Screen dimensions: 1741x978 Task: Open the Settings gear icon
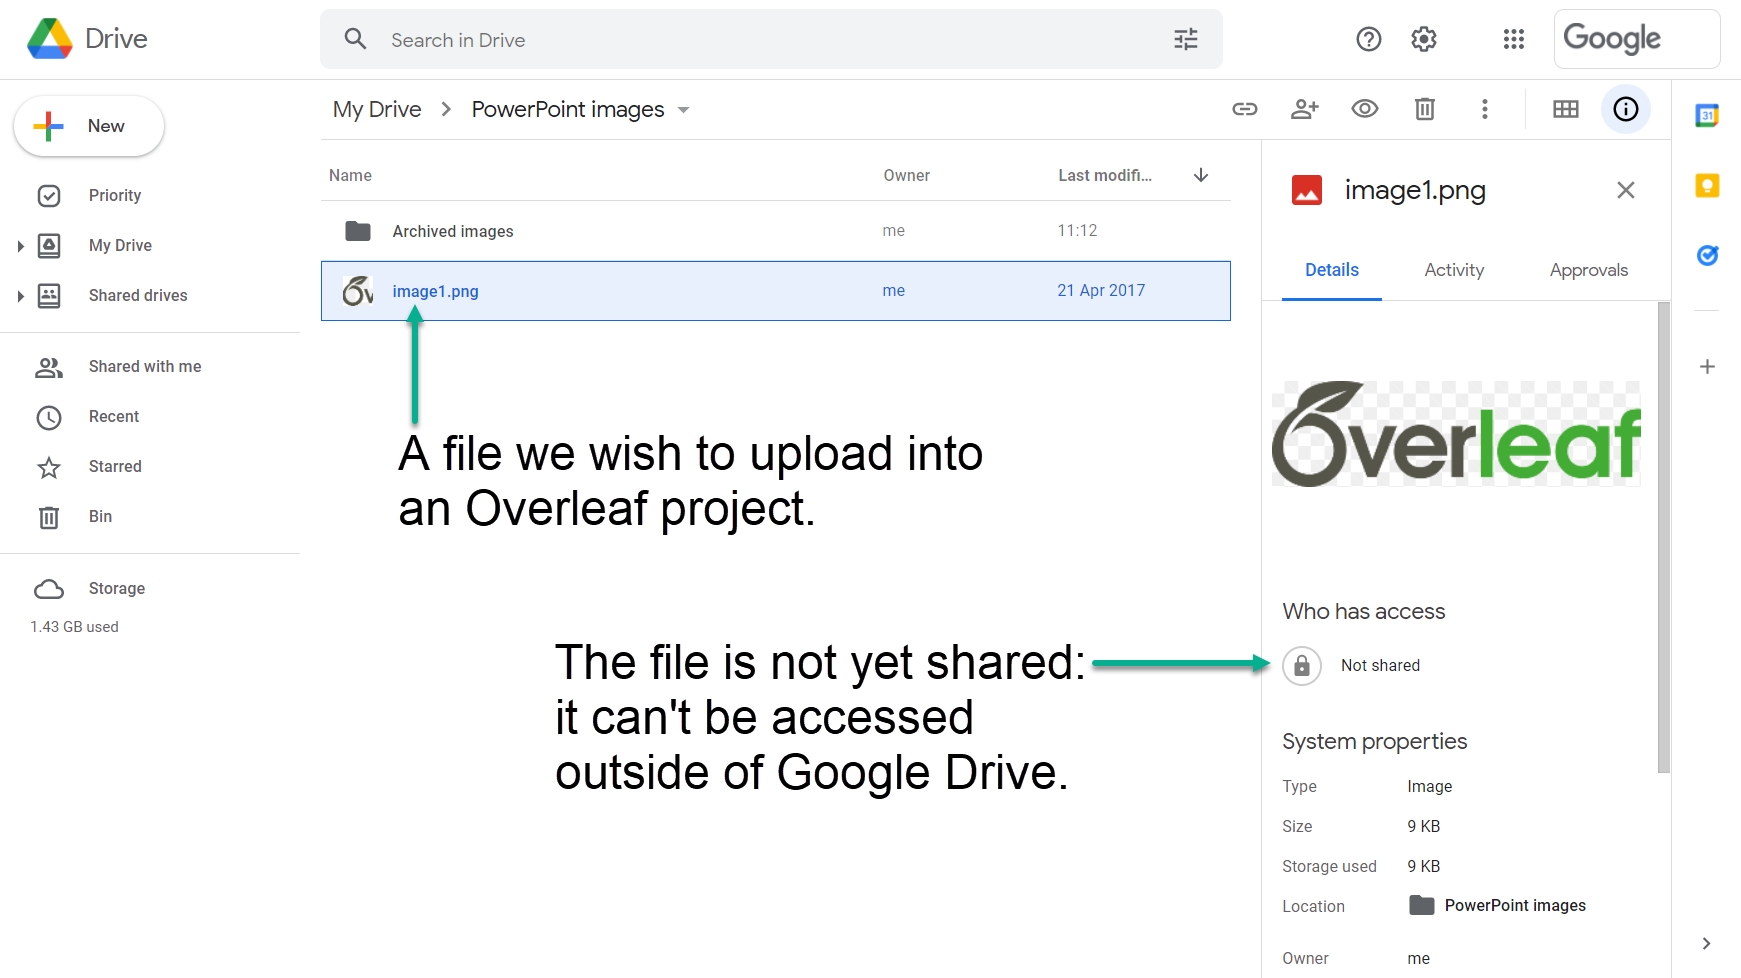1423,39
